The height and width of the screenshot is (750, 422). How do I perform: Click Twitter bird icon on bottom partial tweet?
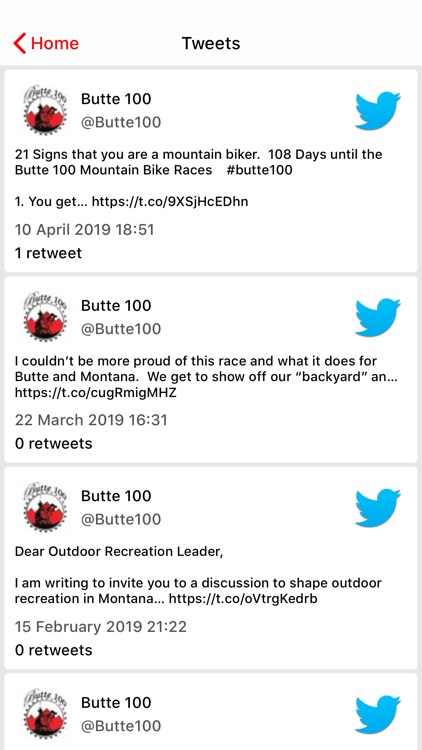(378, 715)
